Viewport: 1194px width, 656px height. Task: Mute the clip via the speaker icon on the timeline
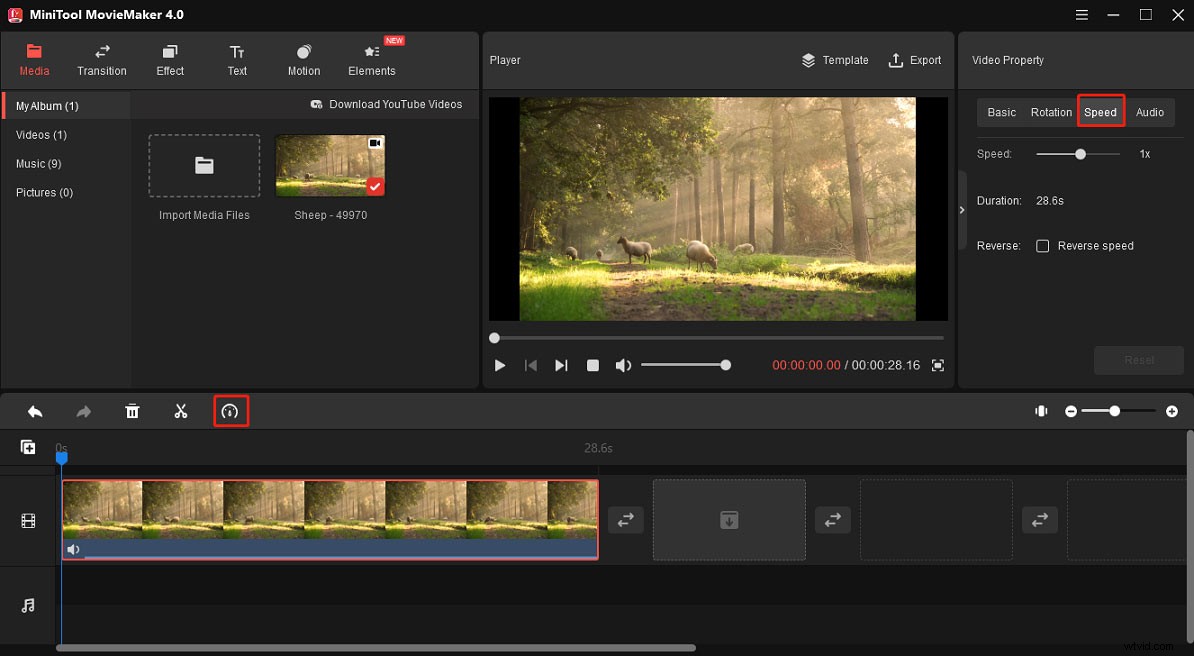point(74,548)
